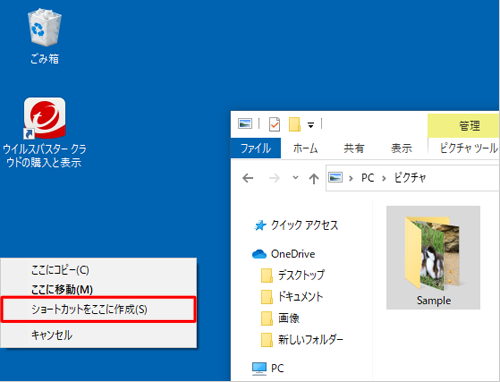500x382 pixels.
Task: Open 新しいフォルダー in navigation pane
Action: (311, 340)
